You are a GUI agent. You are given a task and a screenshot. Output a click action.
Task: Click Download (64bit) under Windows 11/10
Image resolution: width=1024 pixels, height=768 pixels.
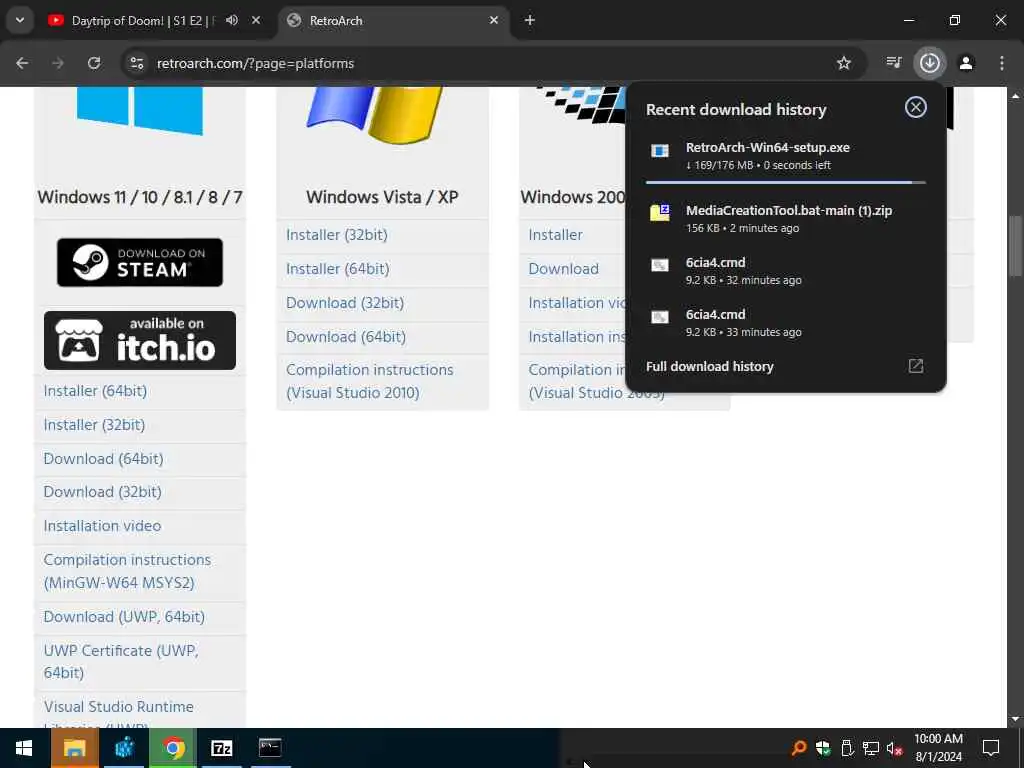pos(103,458)
